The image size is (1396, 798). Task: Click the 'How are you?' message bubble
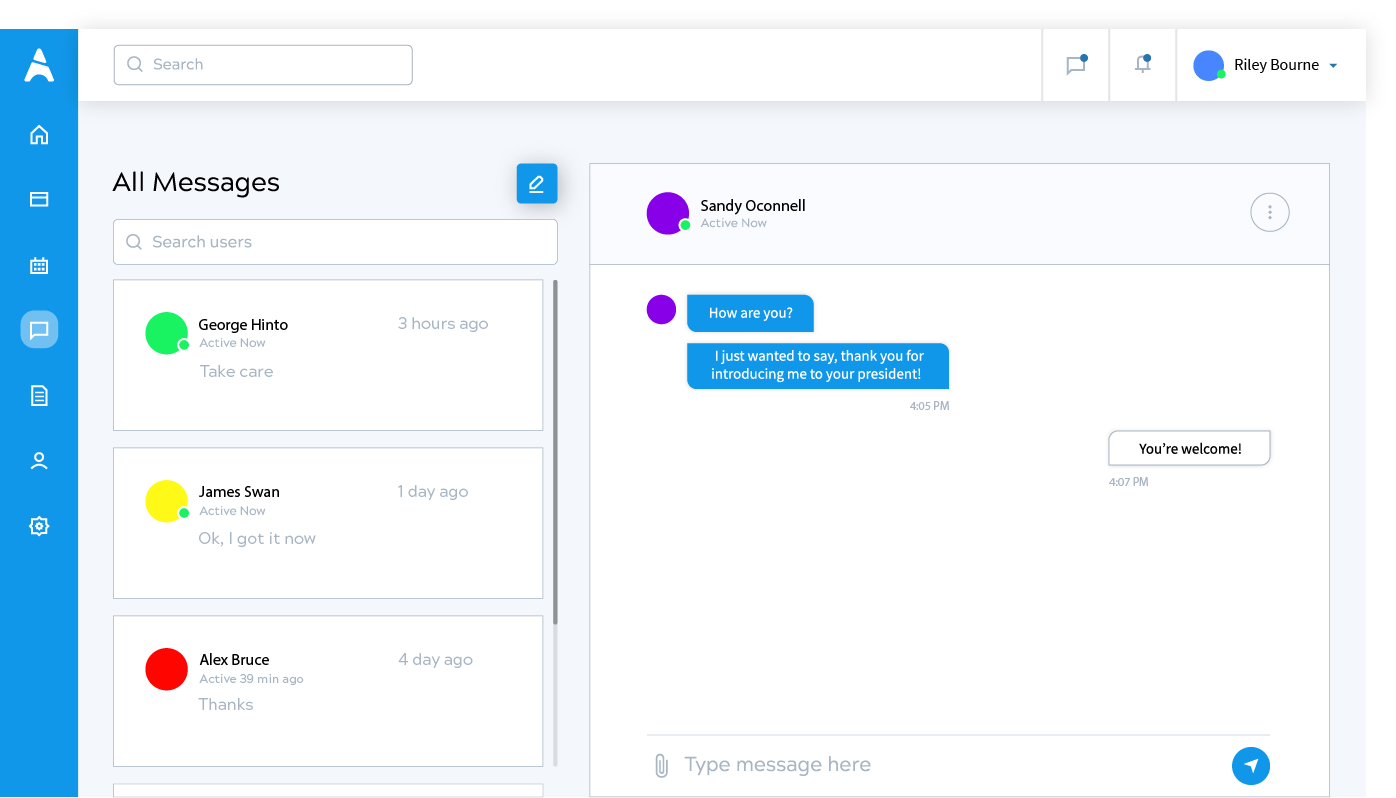point(750,313)
